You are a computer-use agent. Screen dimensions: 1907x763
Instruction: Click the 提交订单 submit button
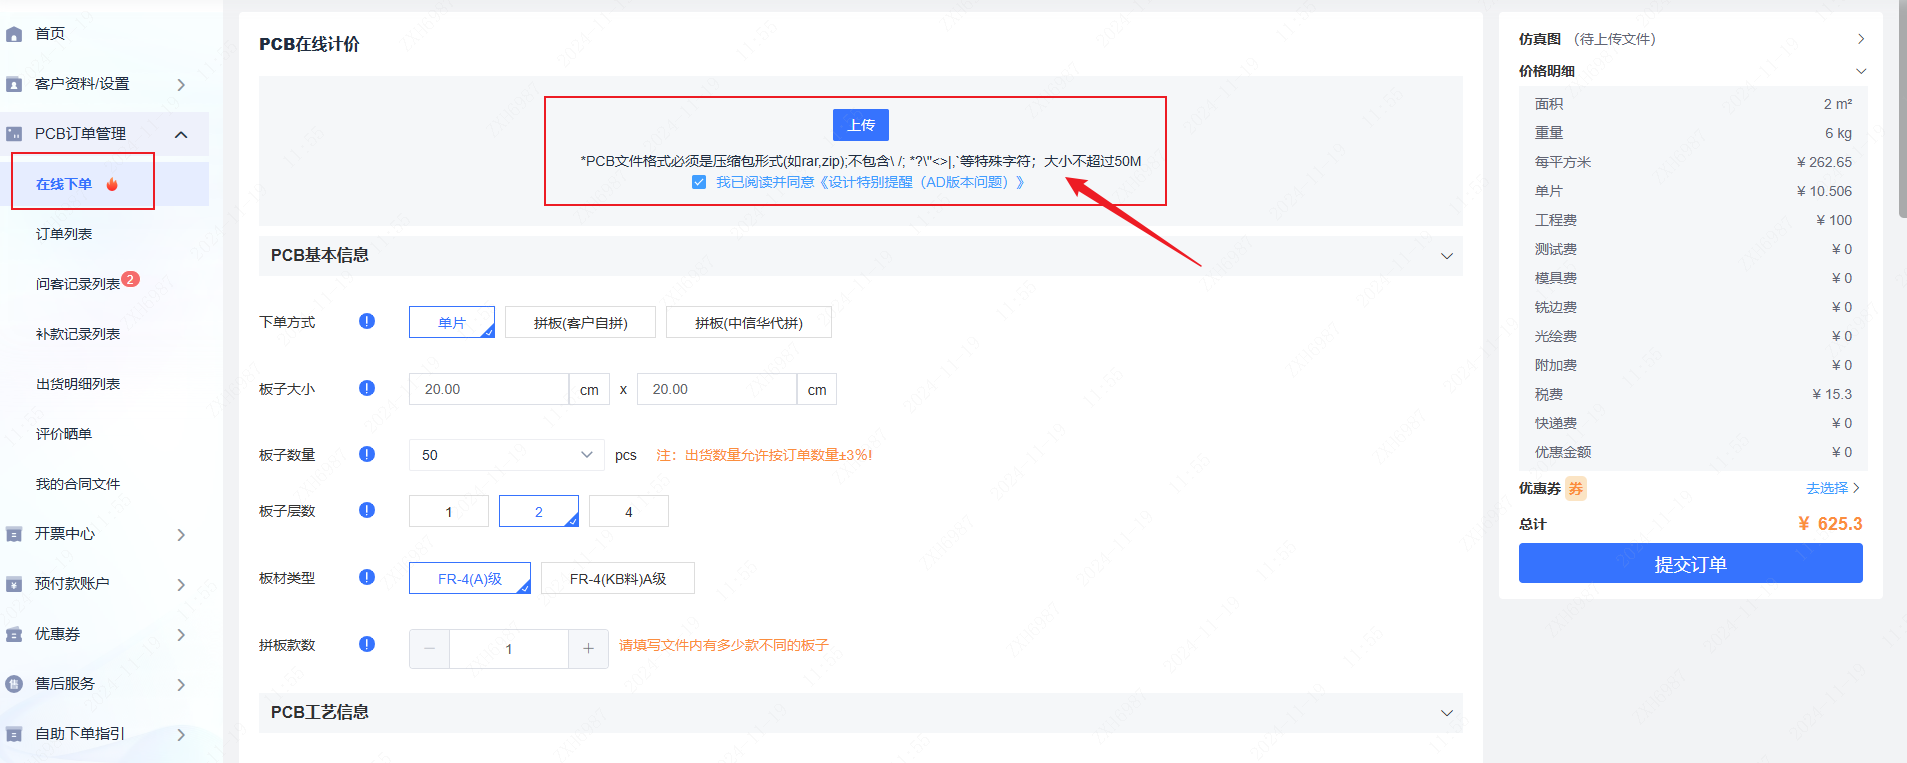(1691, 563)
